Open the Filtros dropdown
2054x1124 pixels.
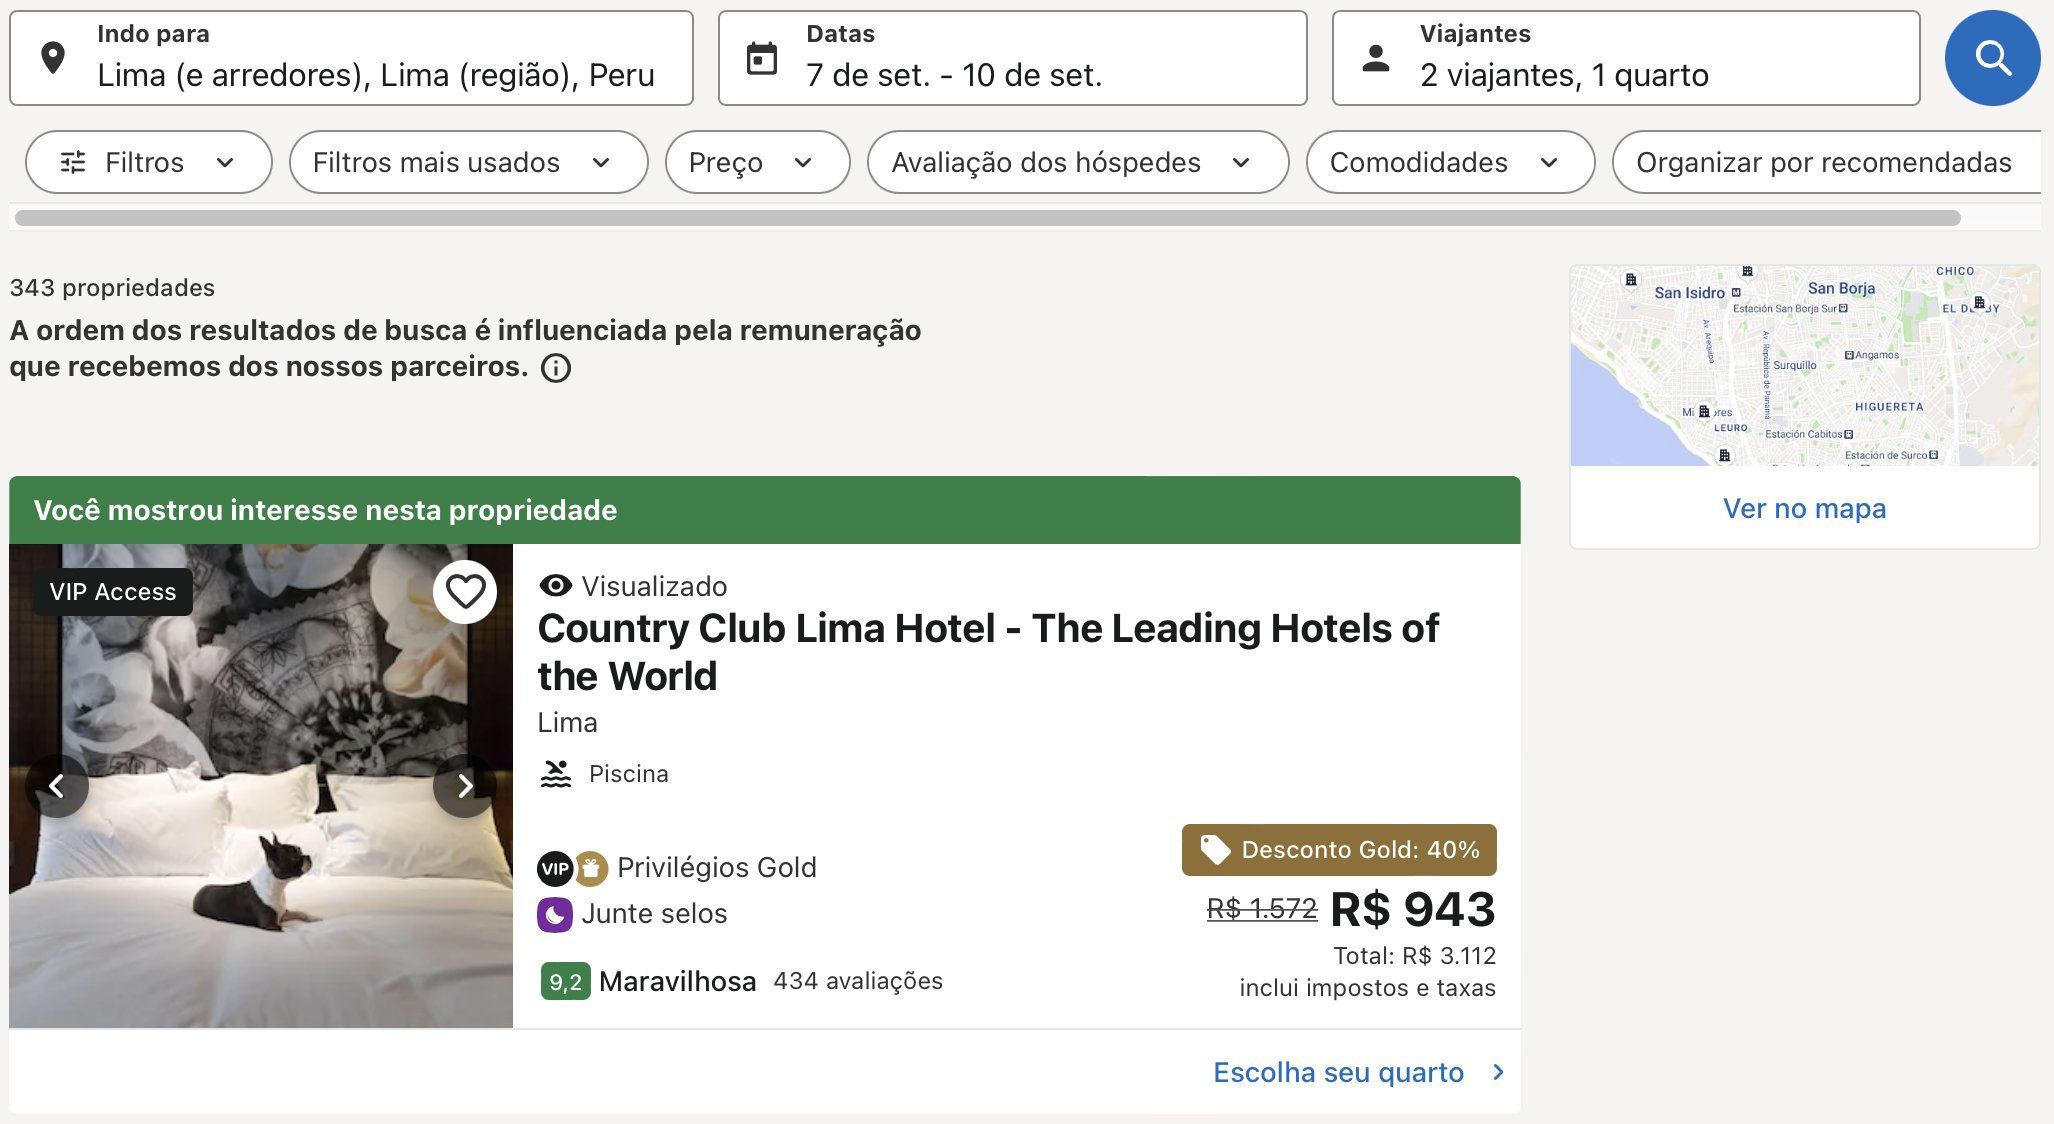click(149, 162)
